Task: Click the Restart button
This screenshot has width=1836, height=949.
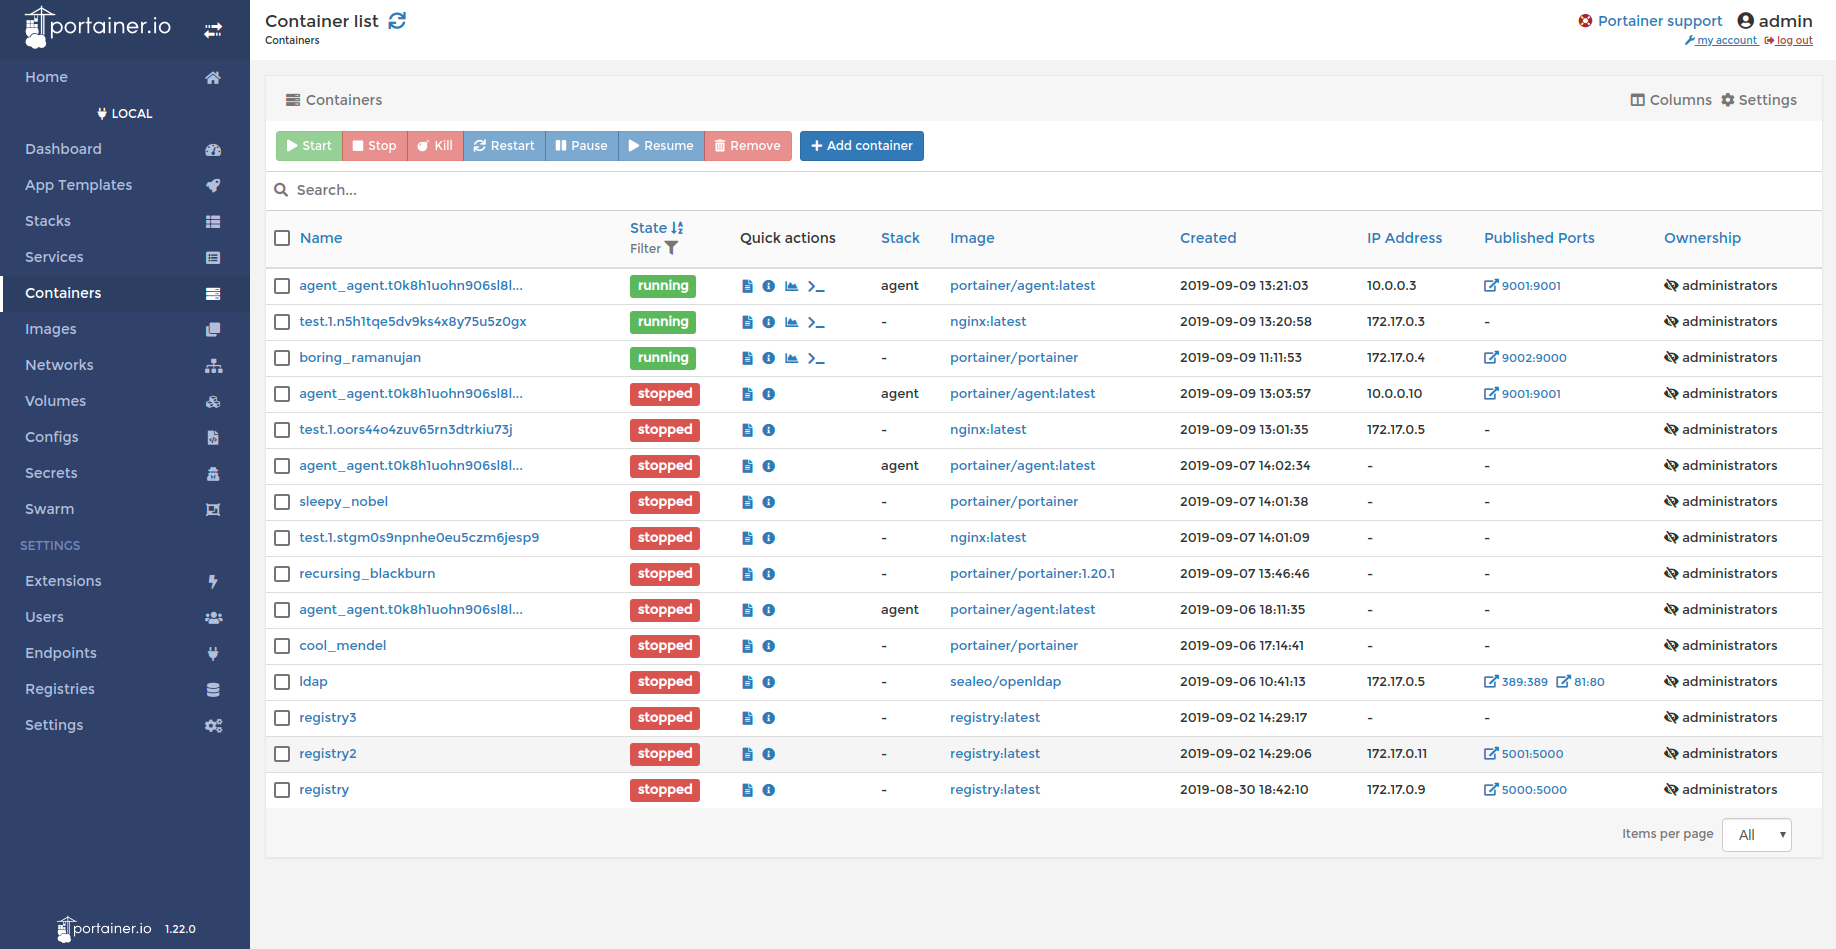Action: [x=504, y=146]
